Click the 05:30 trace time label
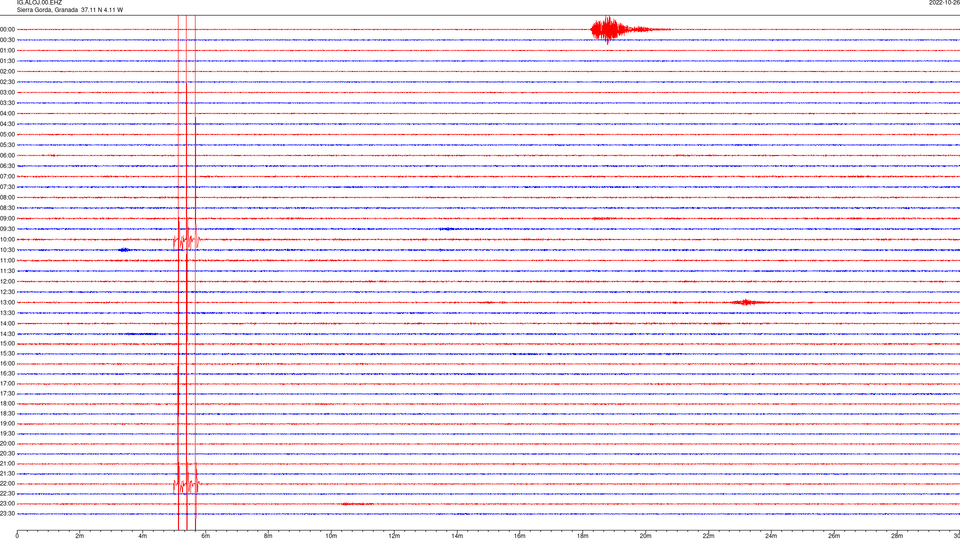 pyautogui.click(x=8, y=145)
